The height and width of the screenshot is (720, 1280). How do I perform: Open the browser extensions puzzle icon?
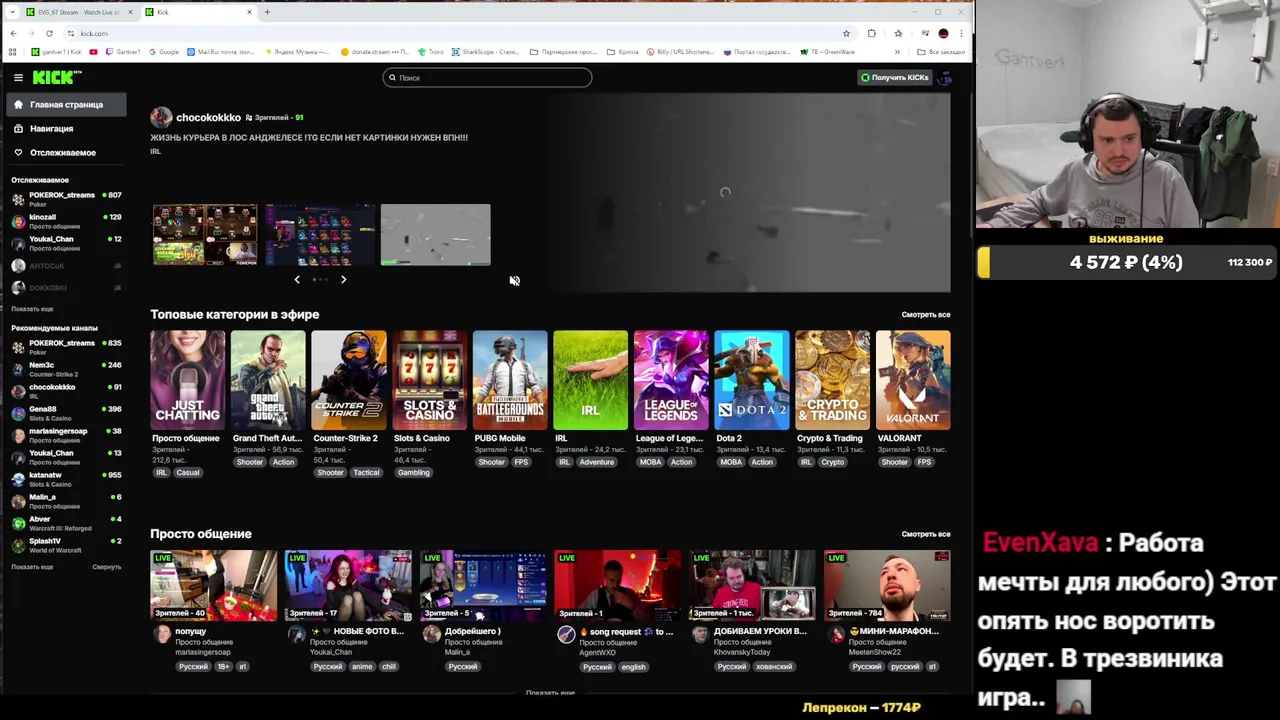click(x=872, y=33)
